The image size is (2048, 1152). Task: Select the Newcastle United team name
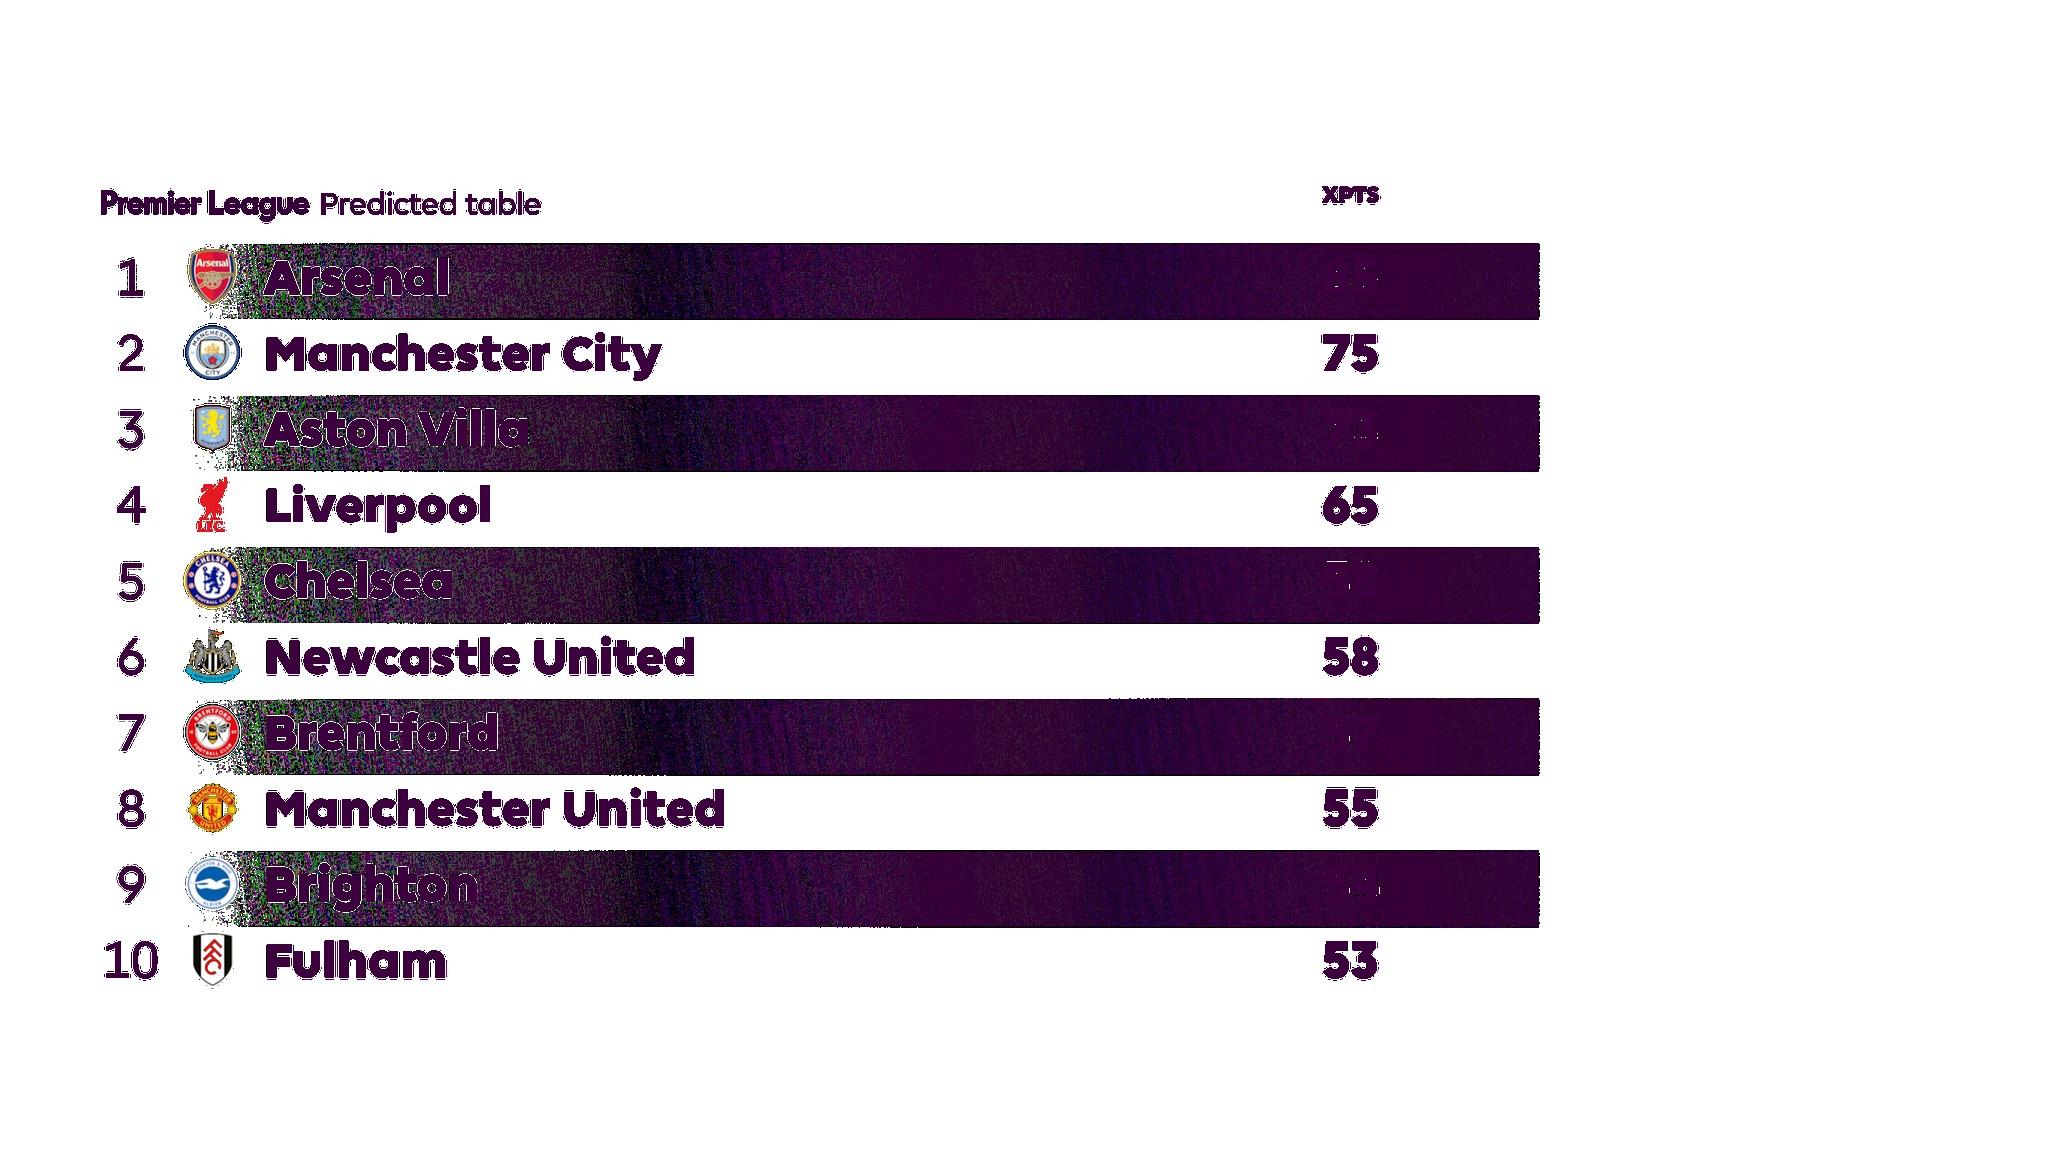click(479, 658)
